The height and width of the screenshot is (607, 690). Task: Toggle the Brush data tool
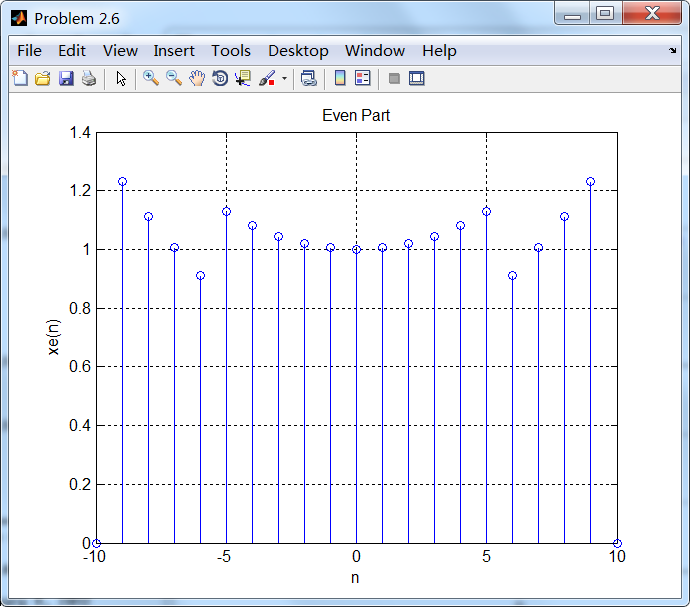[x=267, y=78]
